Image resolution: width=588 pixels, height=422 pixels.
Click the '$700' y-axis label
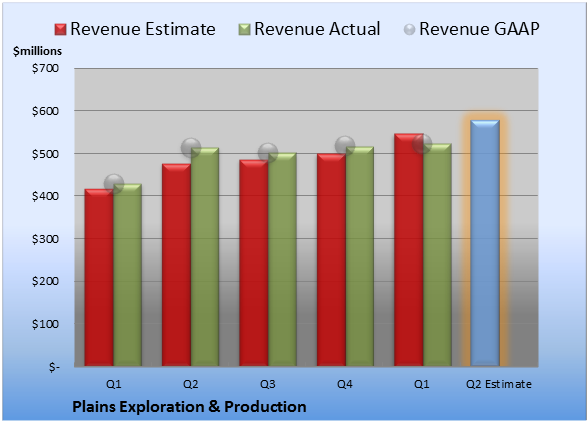pos(45,68)
